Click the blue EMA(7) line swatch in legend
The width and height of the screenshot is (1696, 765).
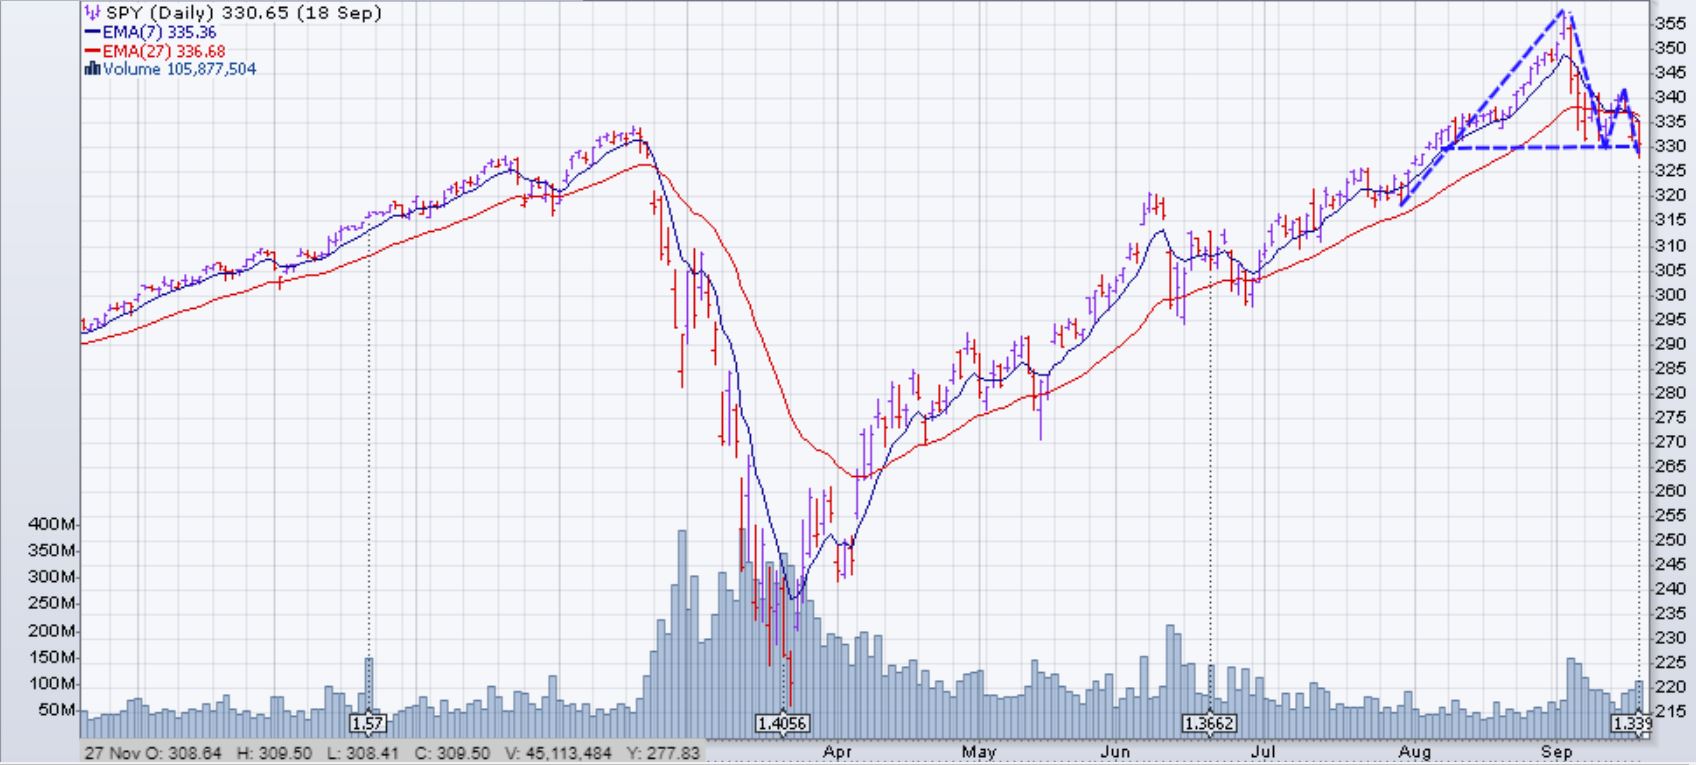[x=92, y=33]
